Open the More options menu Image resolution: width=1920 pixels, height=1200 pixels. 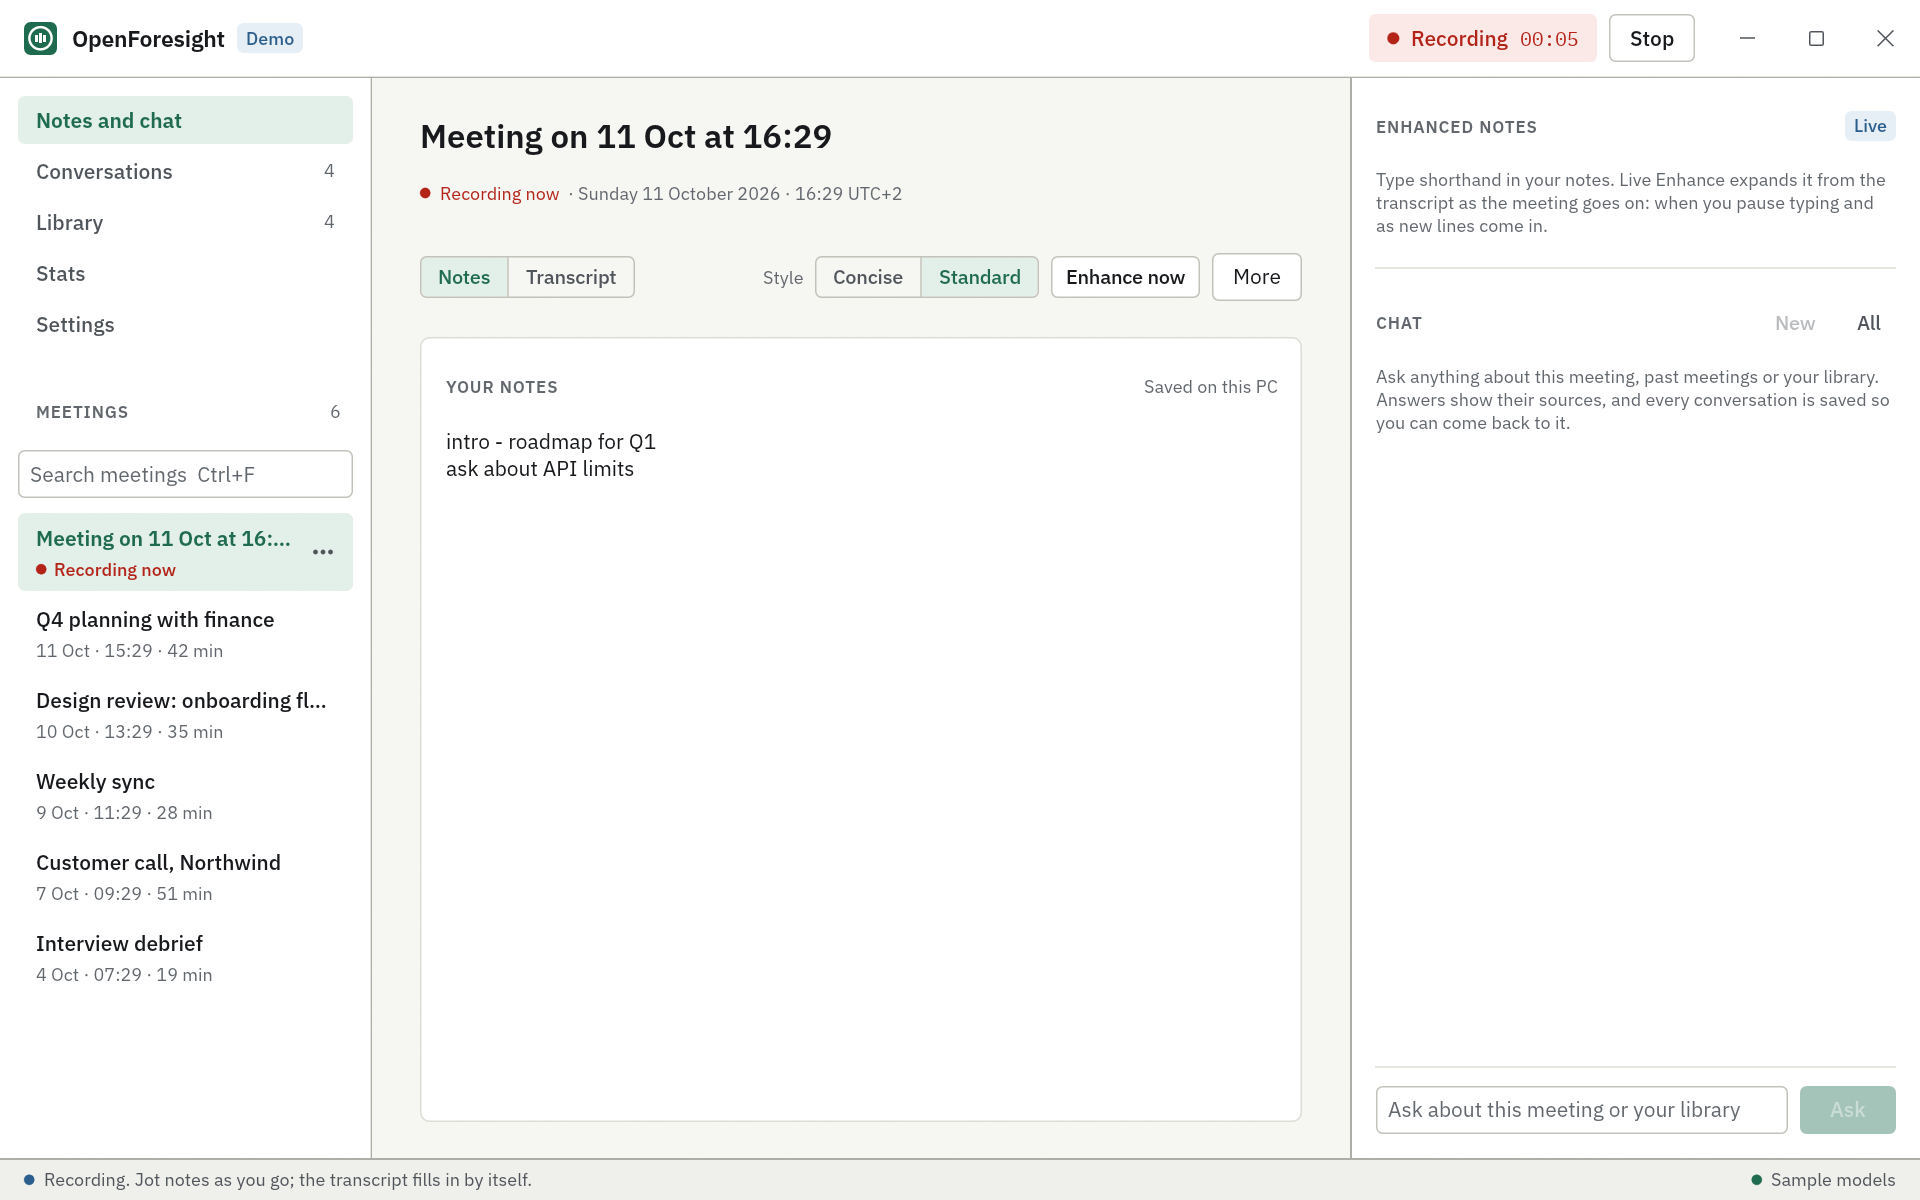click(x=1256, y=277)
